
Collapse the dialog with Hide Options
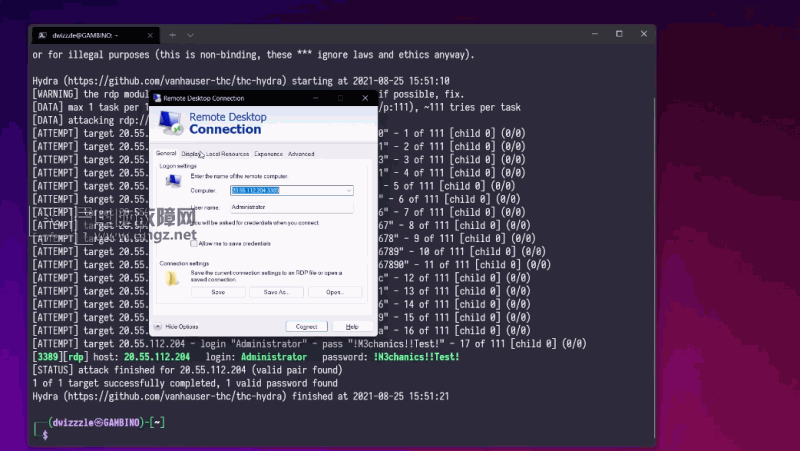coord(177,327)
